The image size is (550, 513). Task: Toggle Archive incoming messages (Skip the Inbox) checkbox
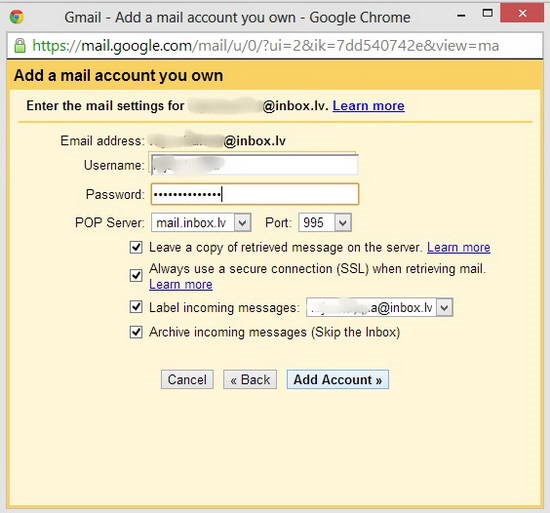136,332
